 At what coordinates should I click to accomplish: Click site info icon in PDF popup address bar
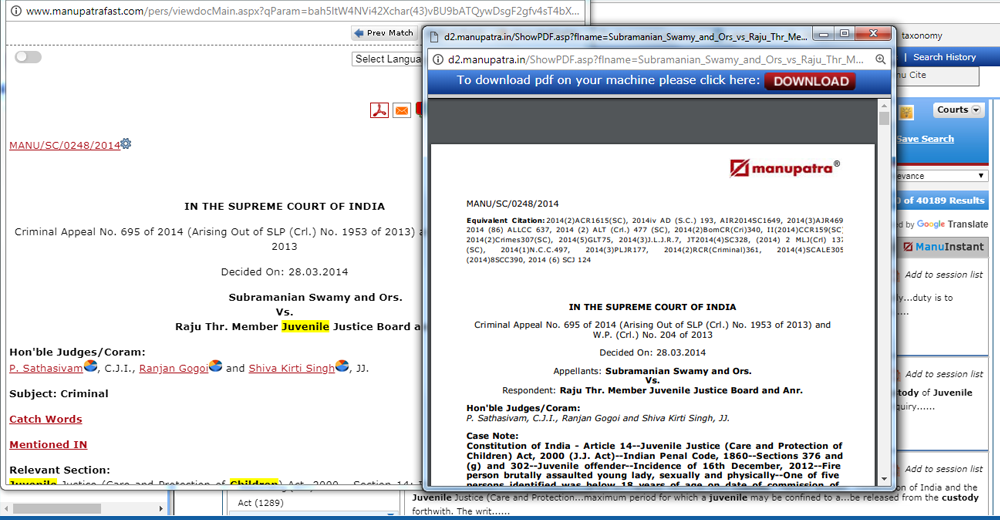tap(438, 59)
